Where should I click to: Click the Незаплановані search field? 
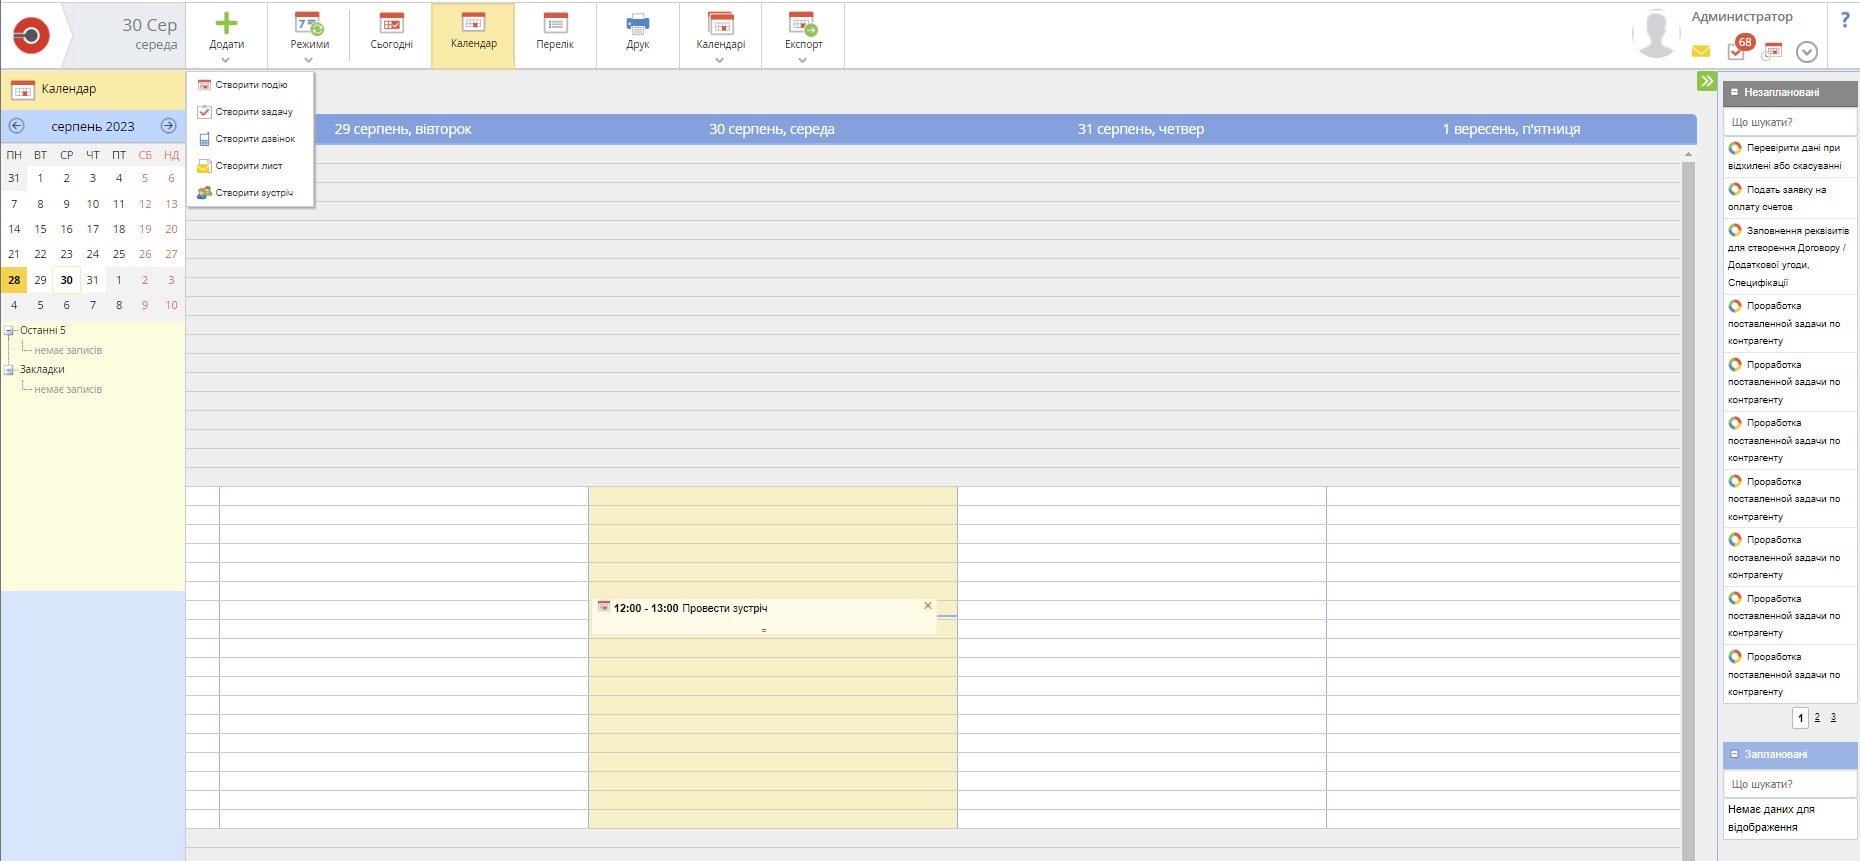click(1788, 122)
